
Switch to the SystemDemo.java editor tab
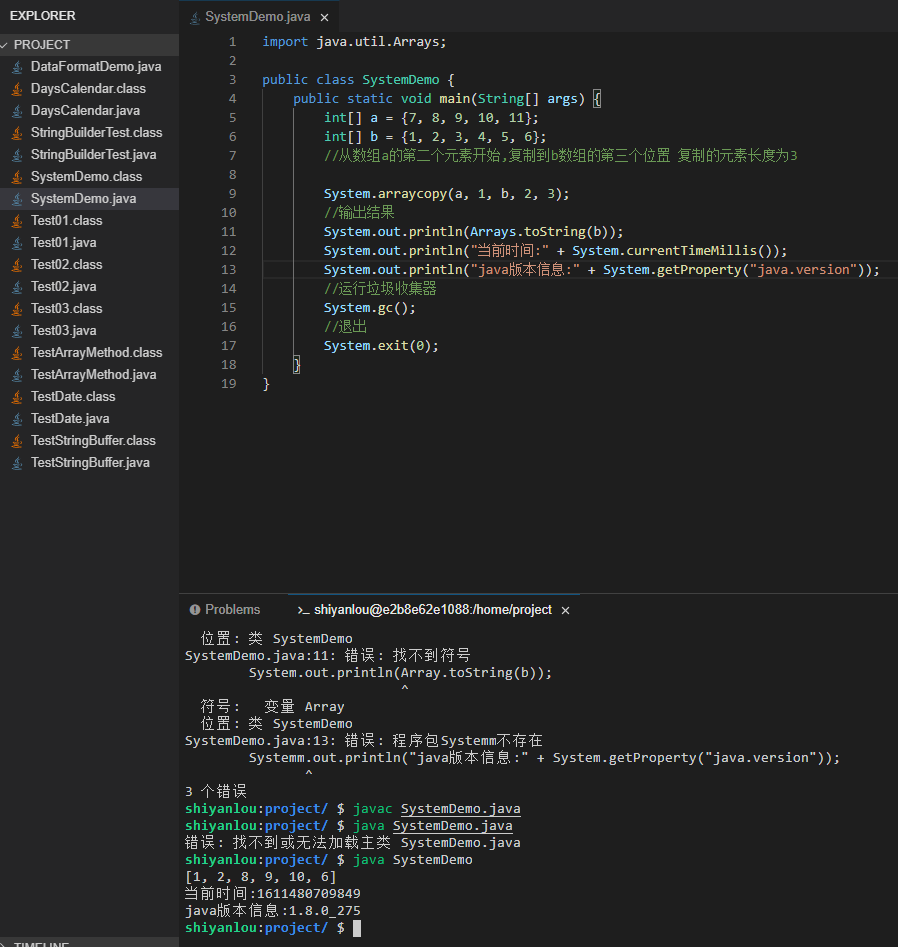[x=258, y=17]
